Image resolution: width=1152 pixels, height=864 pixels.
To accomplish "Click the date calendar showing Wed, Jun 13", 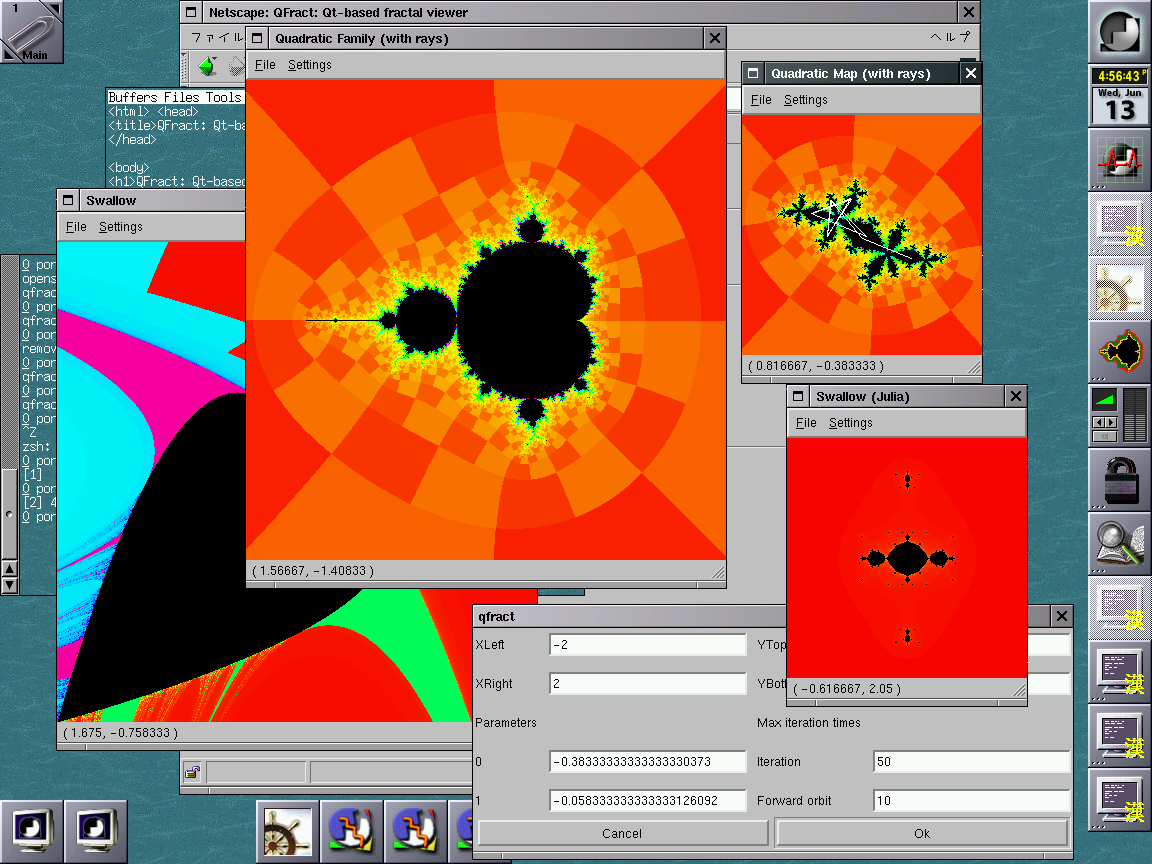I will point(1120,105).
